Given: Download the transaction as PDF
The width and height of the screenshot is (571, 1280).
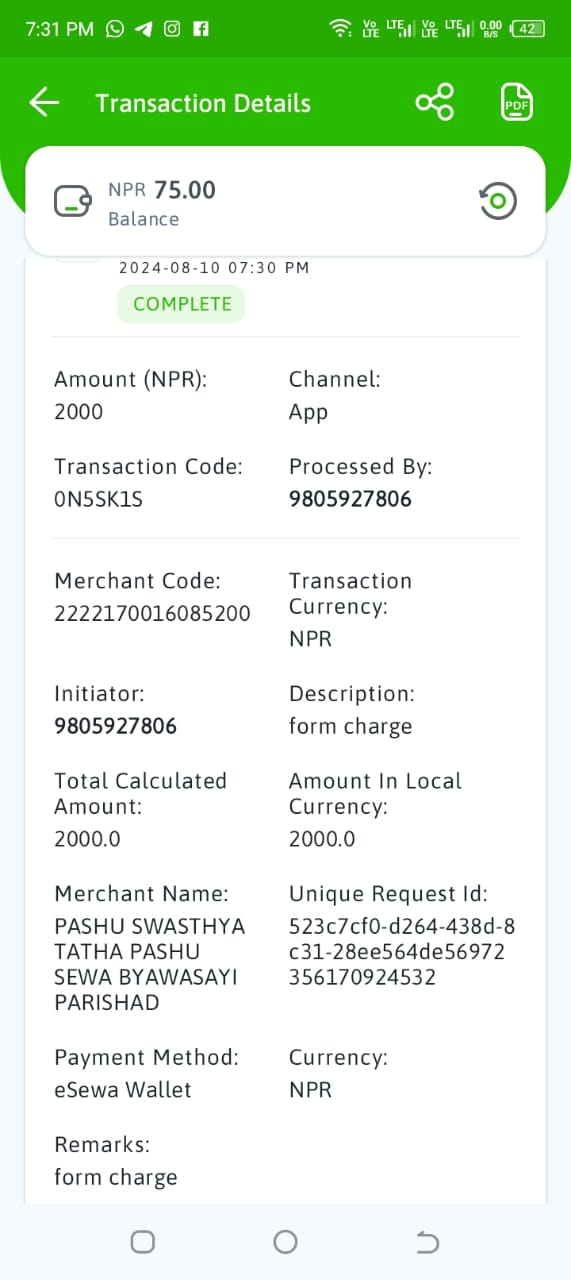Looking at the screenshot, I should click(517, 103).
